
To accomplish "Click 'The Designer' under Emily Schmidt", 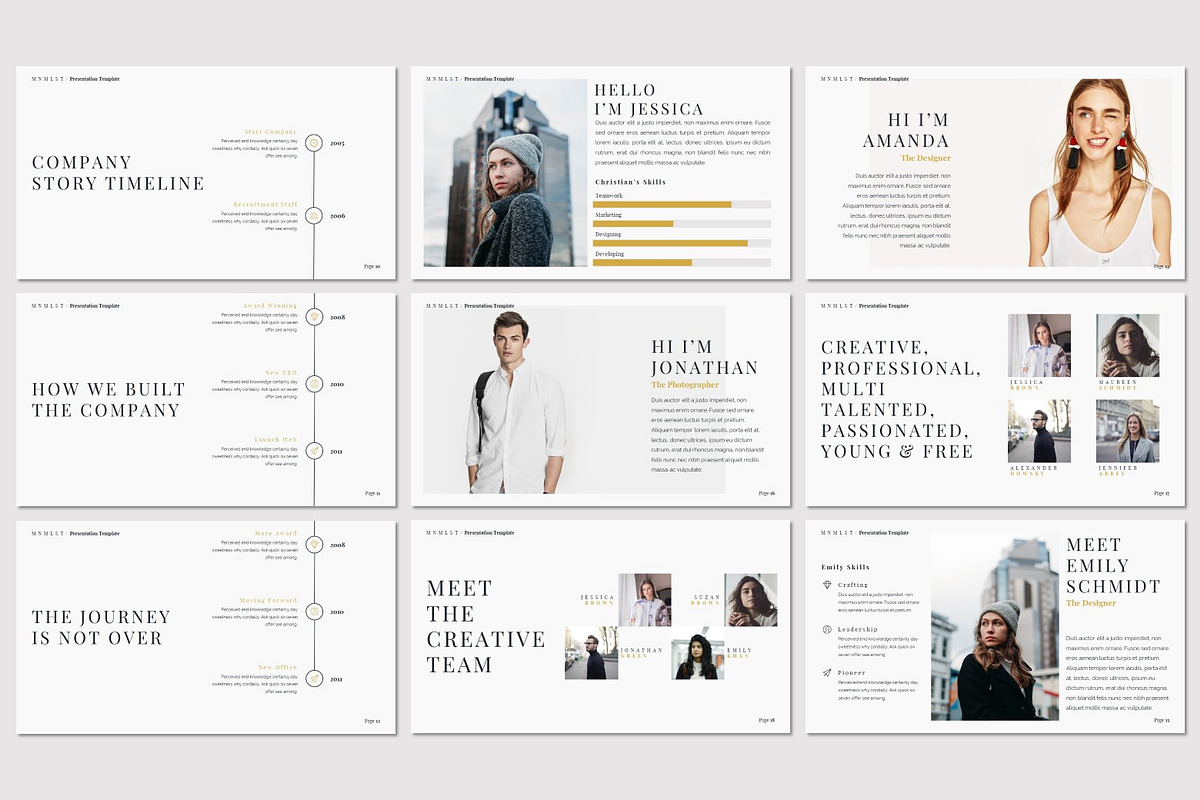I will pos(1091,603).
